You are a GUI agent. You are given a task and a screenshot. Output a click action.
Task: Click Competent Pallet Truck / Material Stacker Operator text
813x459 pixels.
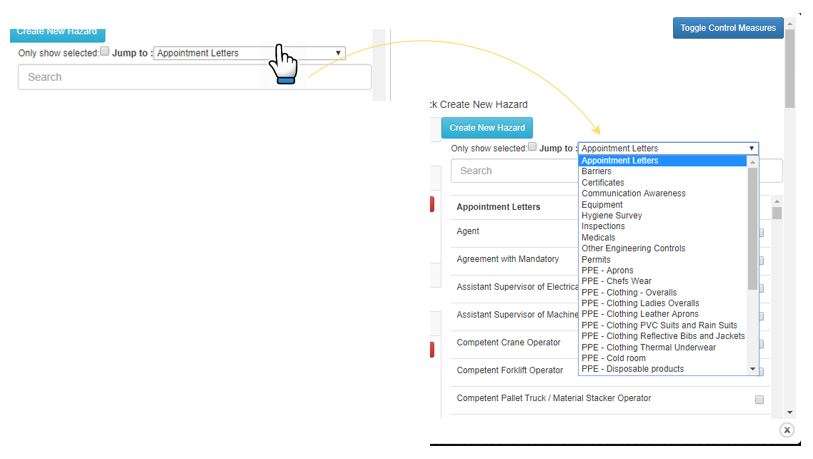tap(554, 398)
